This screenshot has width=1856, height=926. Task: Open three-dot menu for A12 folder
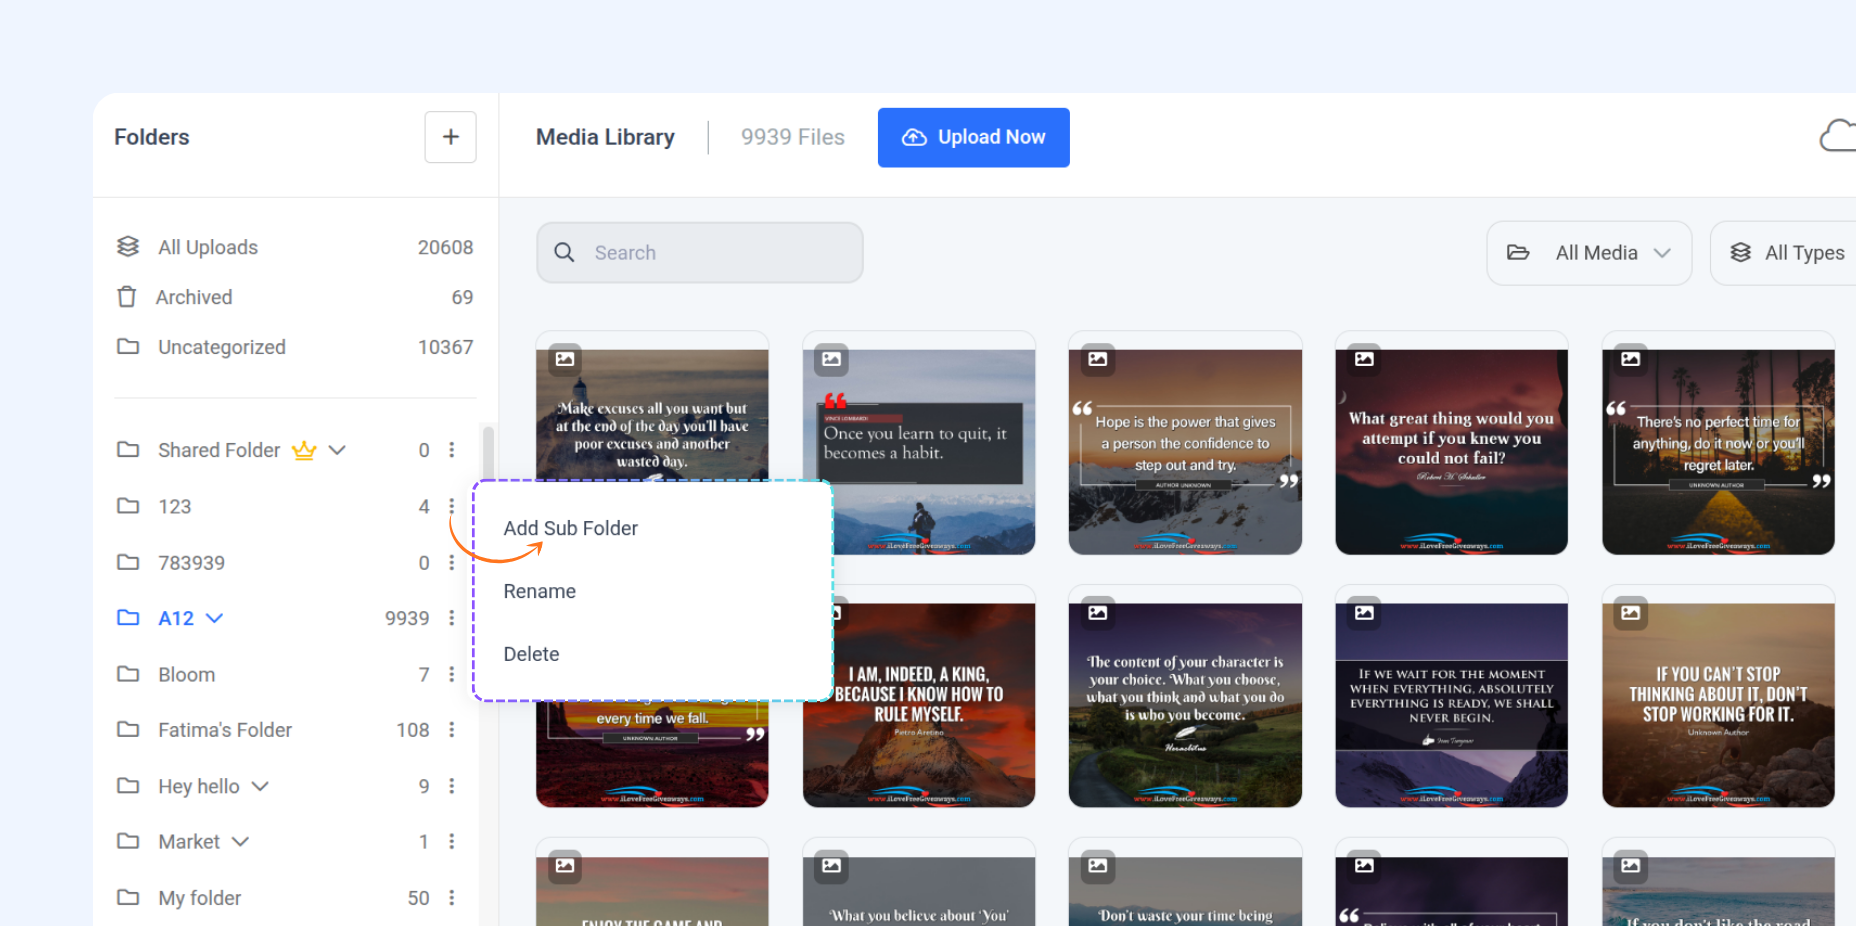tap(452, 618)
